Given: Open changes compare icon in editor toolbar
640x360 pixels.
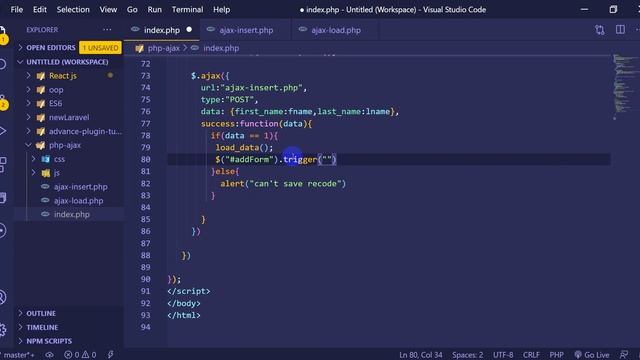Looking at the screenshot, I should pyautogui.click(x=599, y=30).
